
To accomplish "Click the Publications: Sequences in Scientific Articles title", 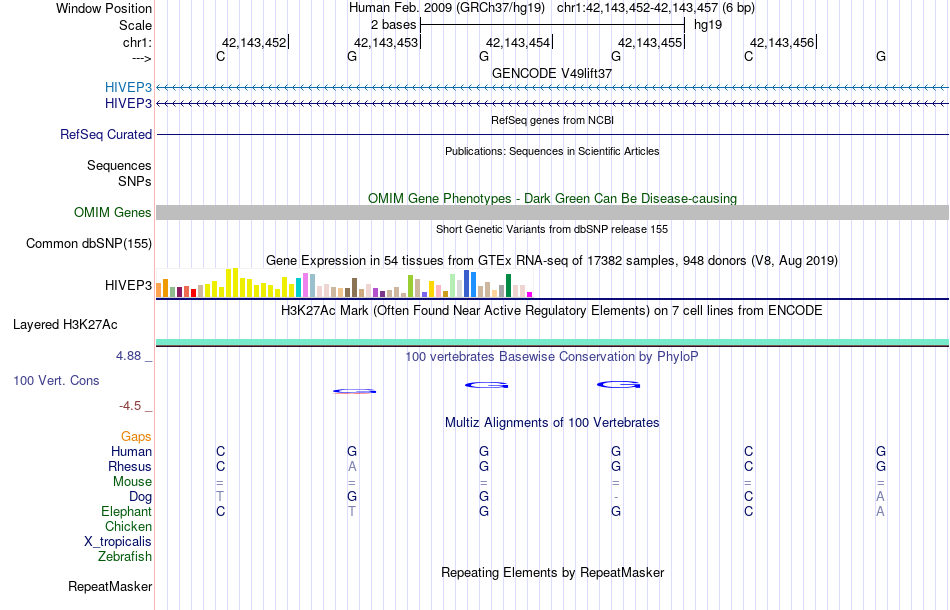I will [x=552, y=151].
